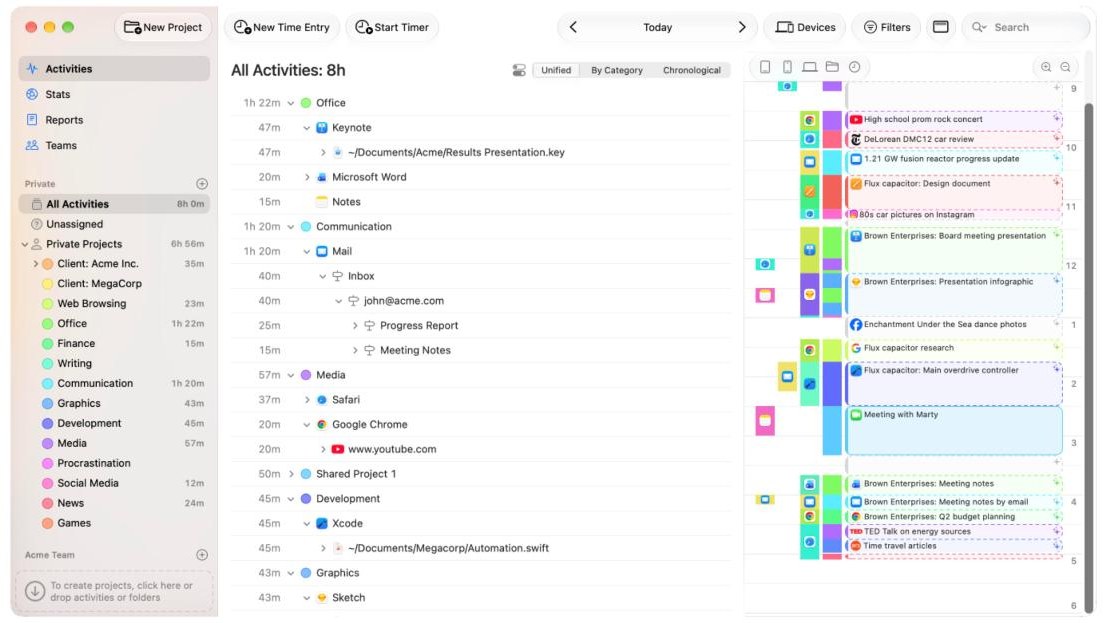This screenshot has height=623, width=1107.
Task: Click the New Time Entry button
Action: [x=282, y=27]
